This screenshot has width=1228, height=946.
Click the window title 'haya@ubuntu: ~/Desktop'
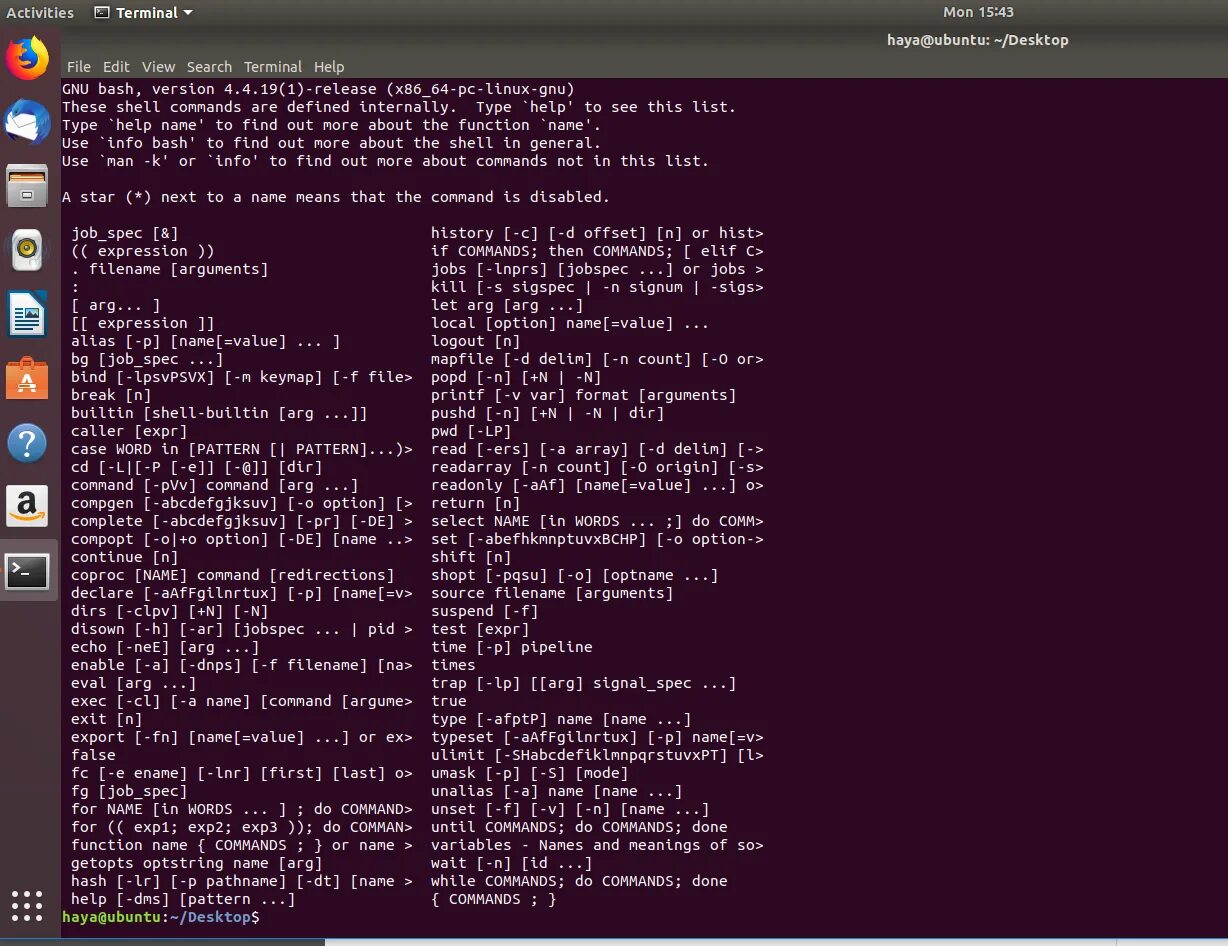point(977,40)
